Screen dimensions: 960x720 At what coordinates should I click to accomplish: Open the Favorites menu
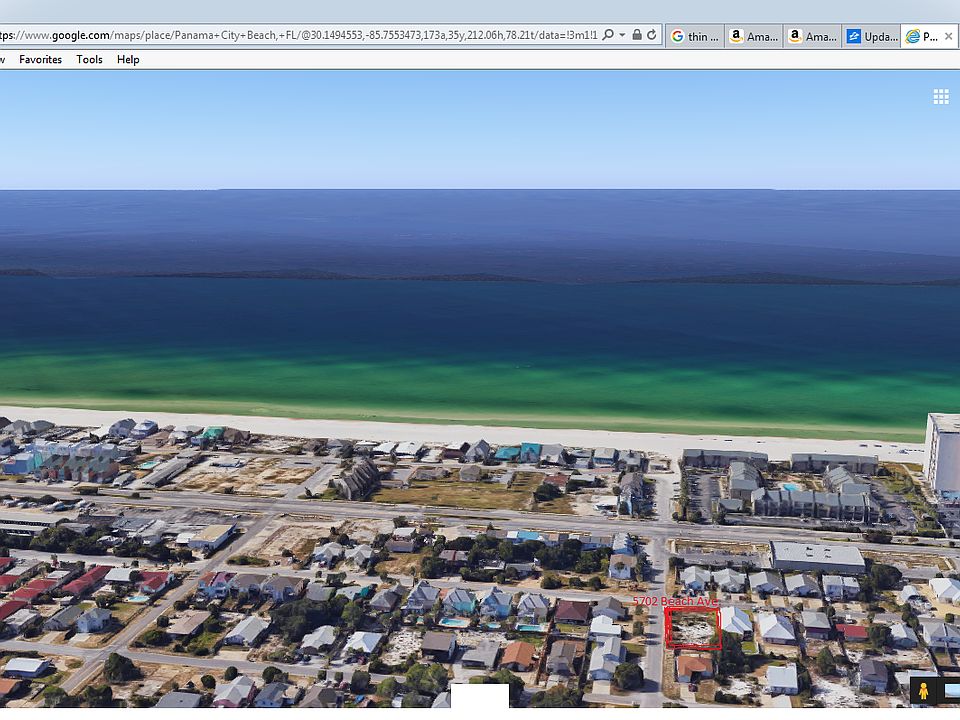point(40,59)
